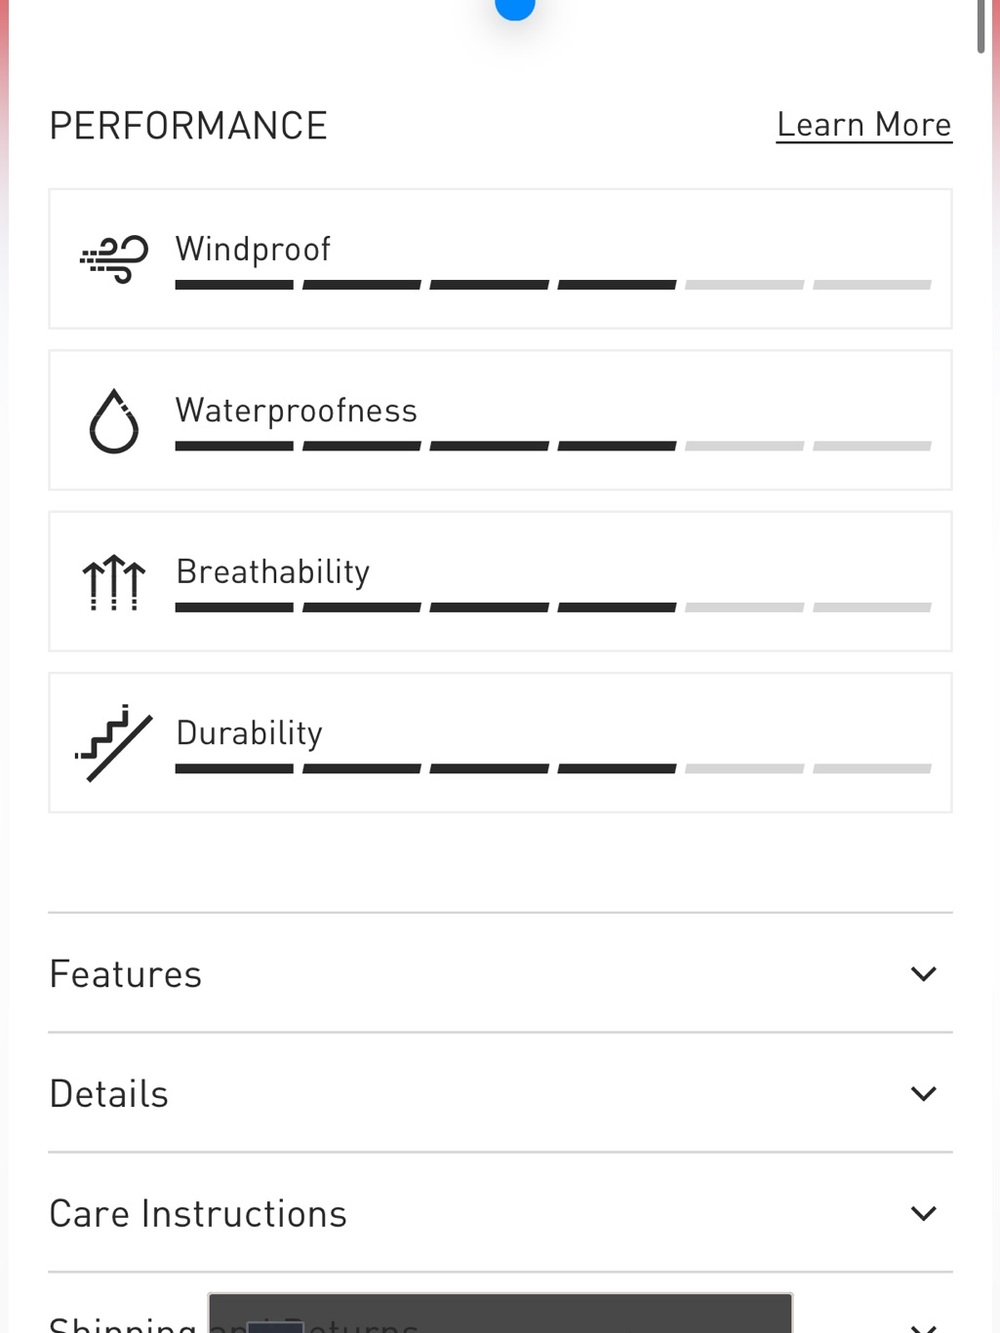Click the Windproof rating bar
The height and width of the screenshot is (1333, 1000).
click(553, 285)
